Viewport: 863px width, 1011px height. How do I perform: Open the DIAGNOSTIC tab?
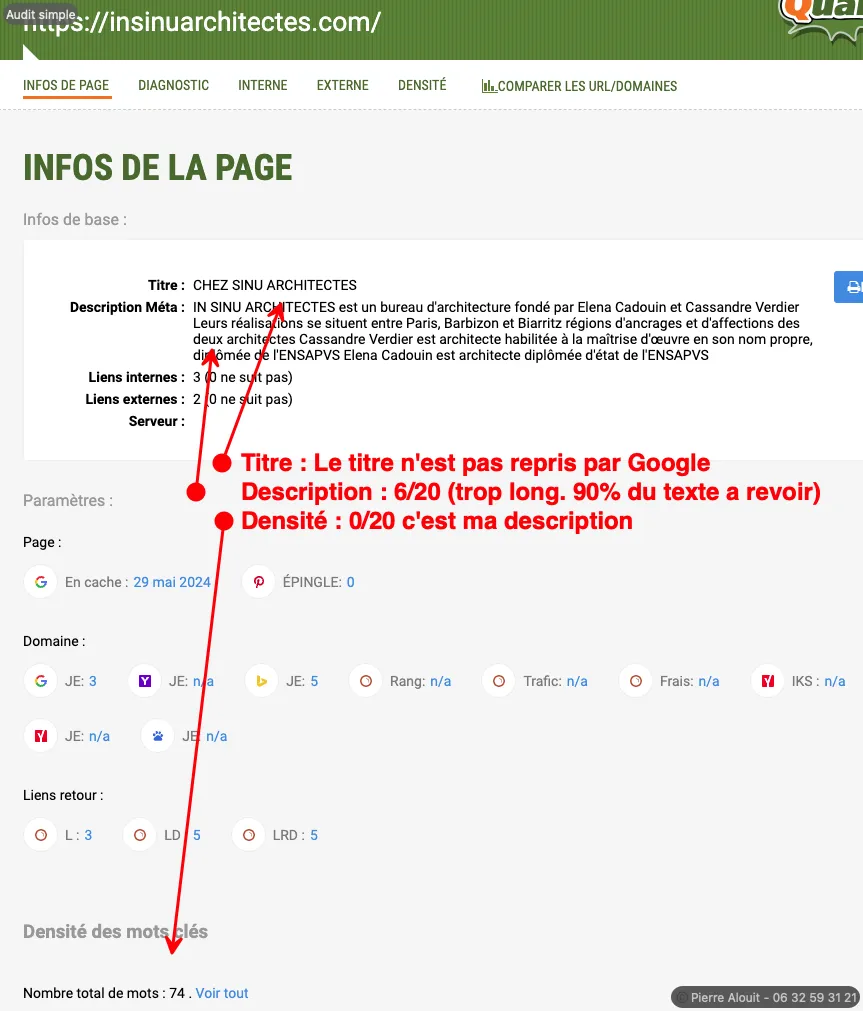point(174,86)
